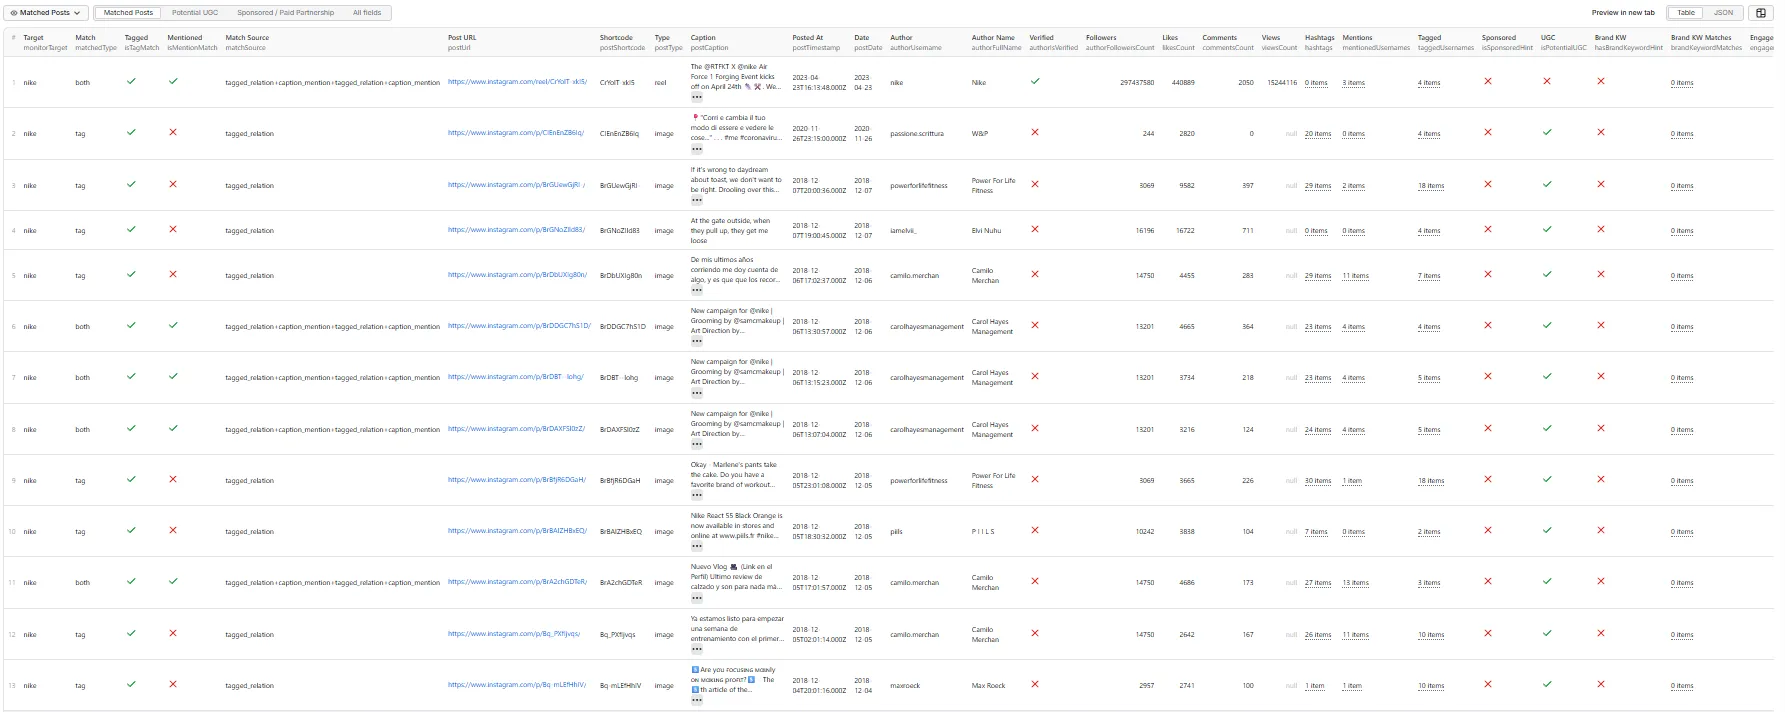Click Verified check mark for nike author
1785x712 pixels.
[x=1035, y=81]
